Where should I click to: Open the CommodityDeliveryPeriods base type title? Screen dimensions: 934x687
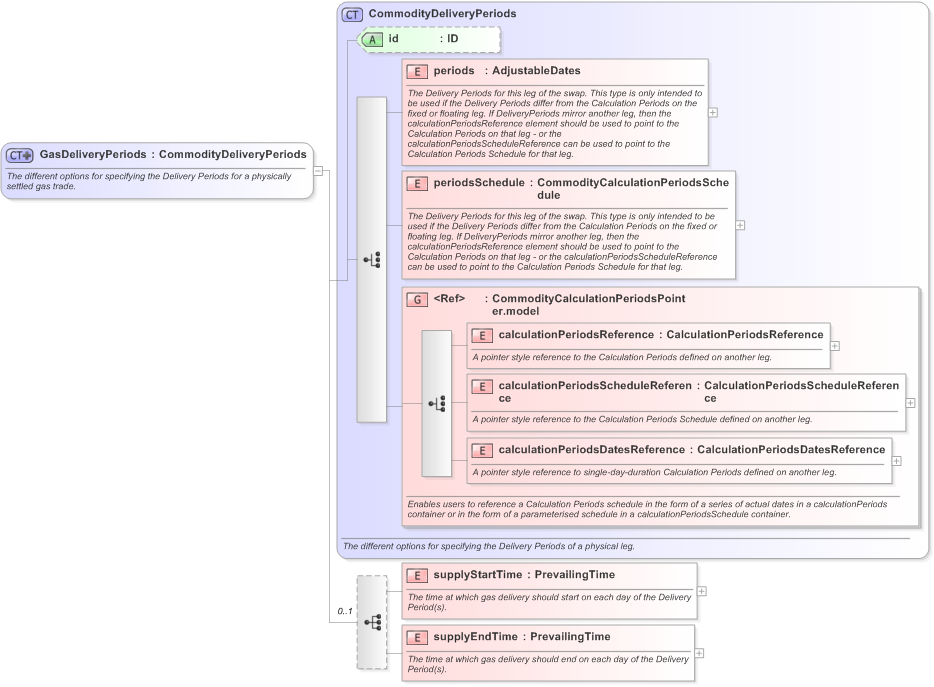coord(443,14)
